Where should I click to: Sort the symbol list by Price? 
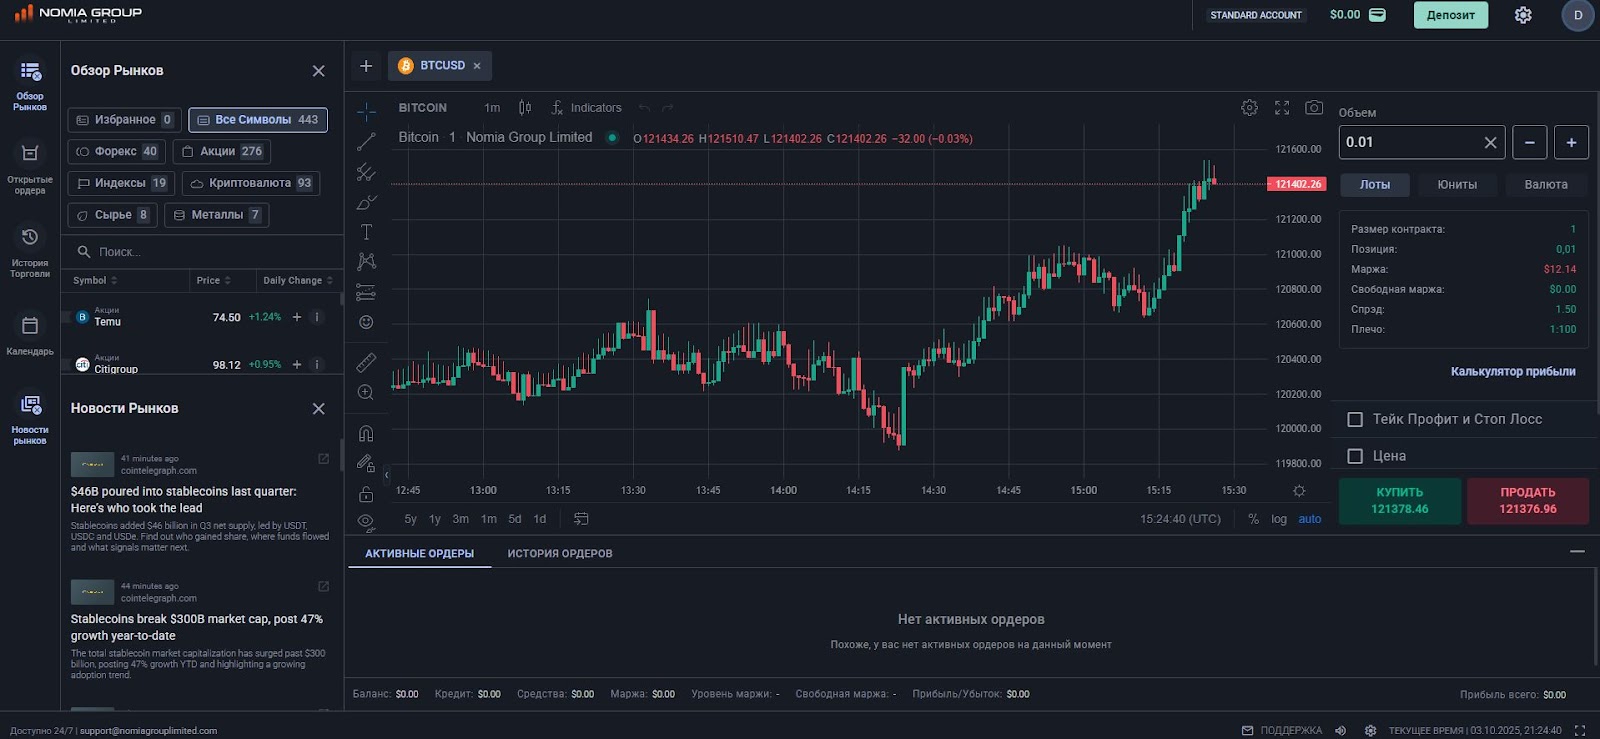click(213, 281)
